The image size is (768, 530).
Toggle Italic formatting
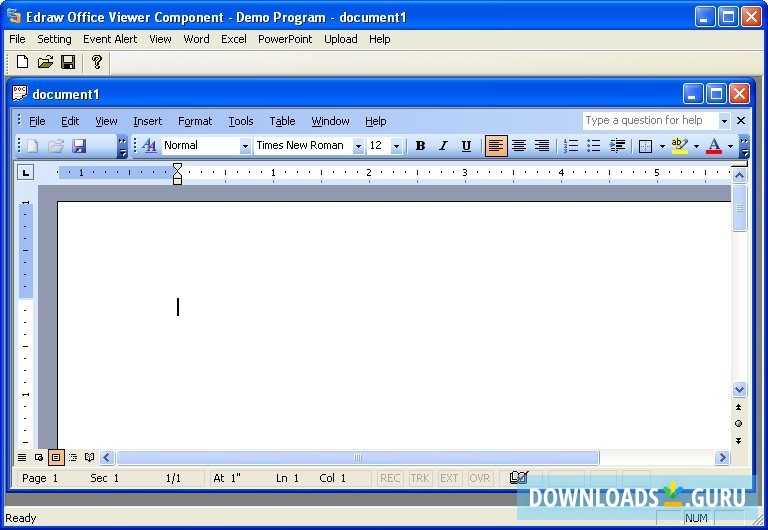click(x=443, y=145)
